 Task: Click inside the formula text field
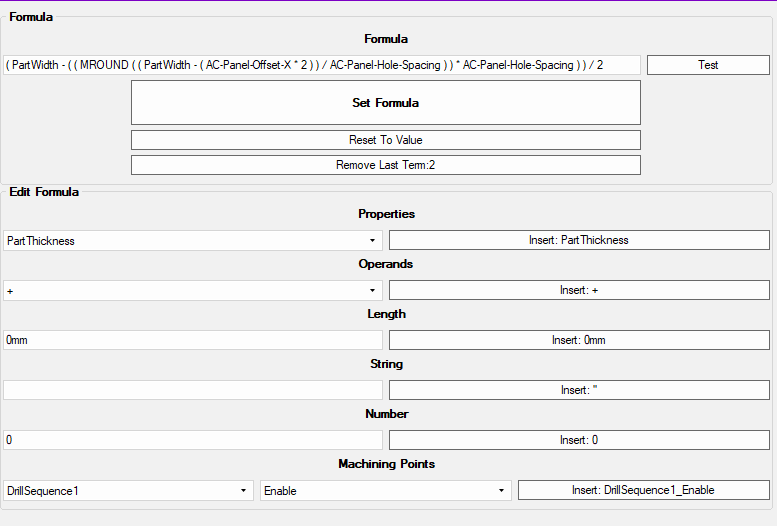322,65
